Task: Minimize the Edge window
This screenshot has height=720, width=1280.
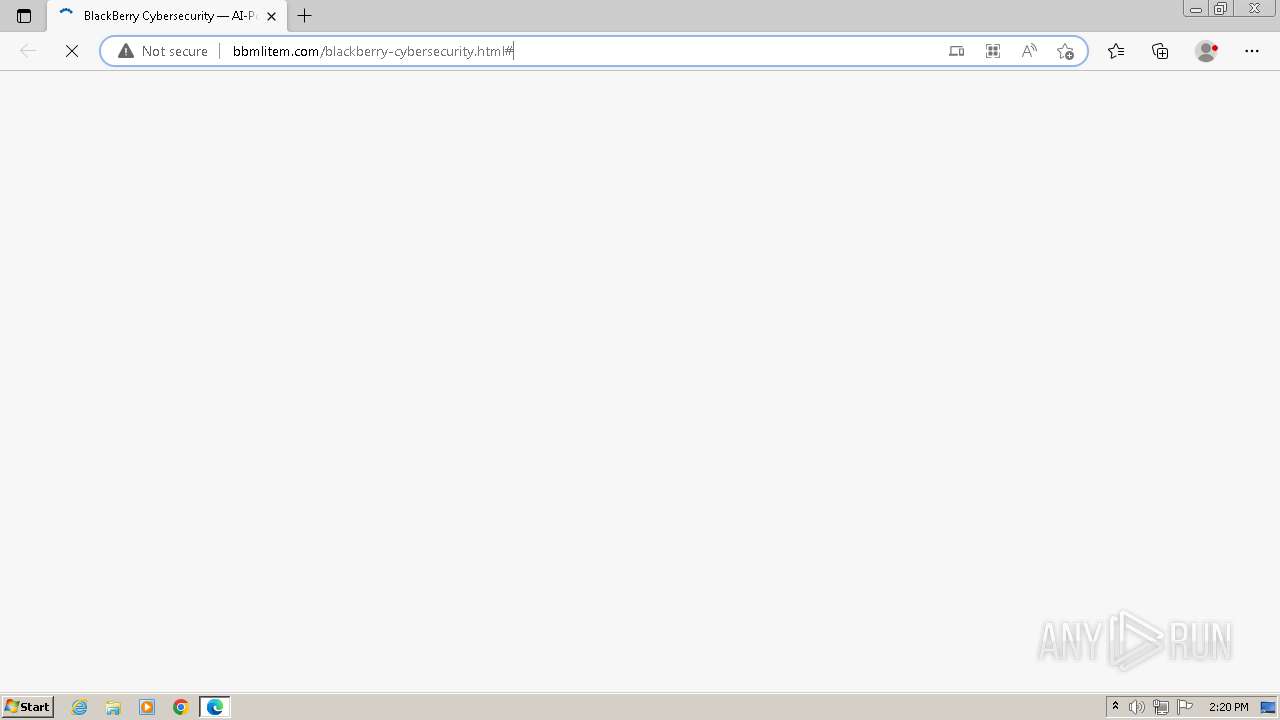Action: pos(1196,9)
